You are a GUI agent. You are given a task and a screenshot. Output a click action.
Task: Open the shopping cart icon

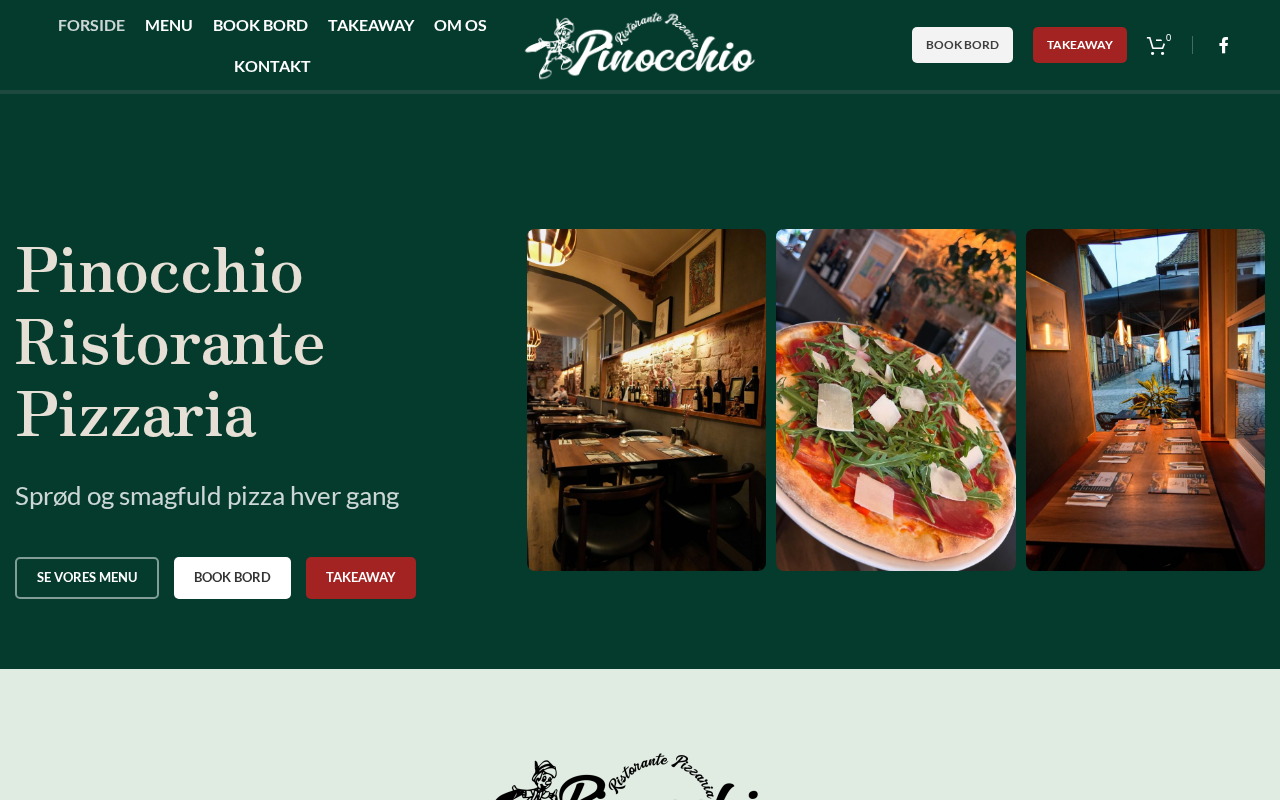pos(1156,46)
